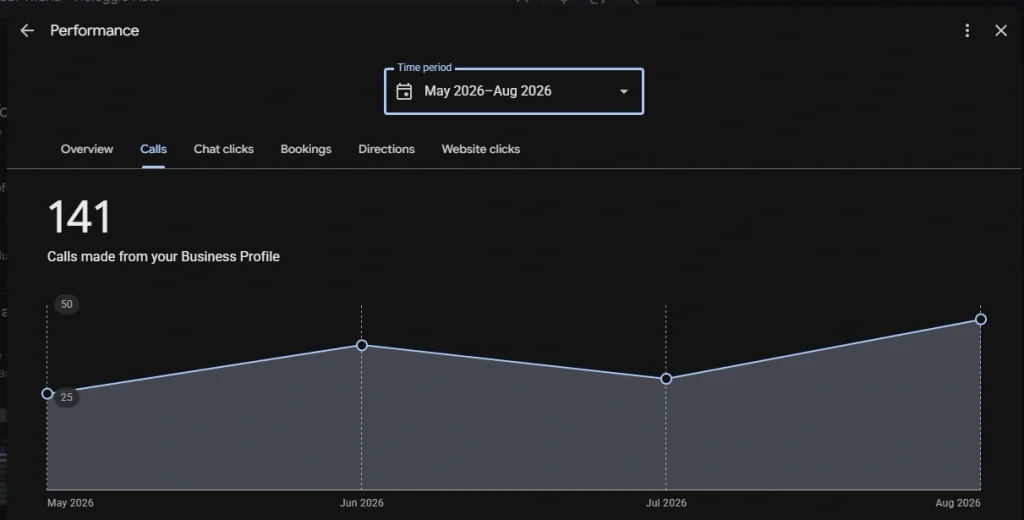The width and height of the screenshot is (1024, 520).
Task: Expand the Time period dropdown arrow
Action: click(624, 91)
